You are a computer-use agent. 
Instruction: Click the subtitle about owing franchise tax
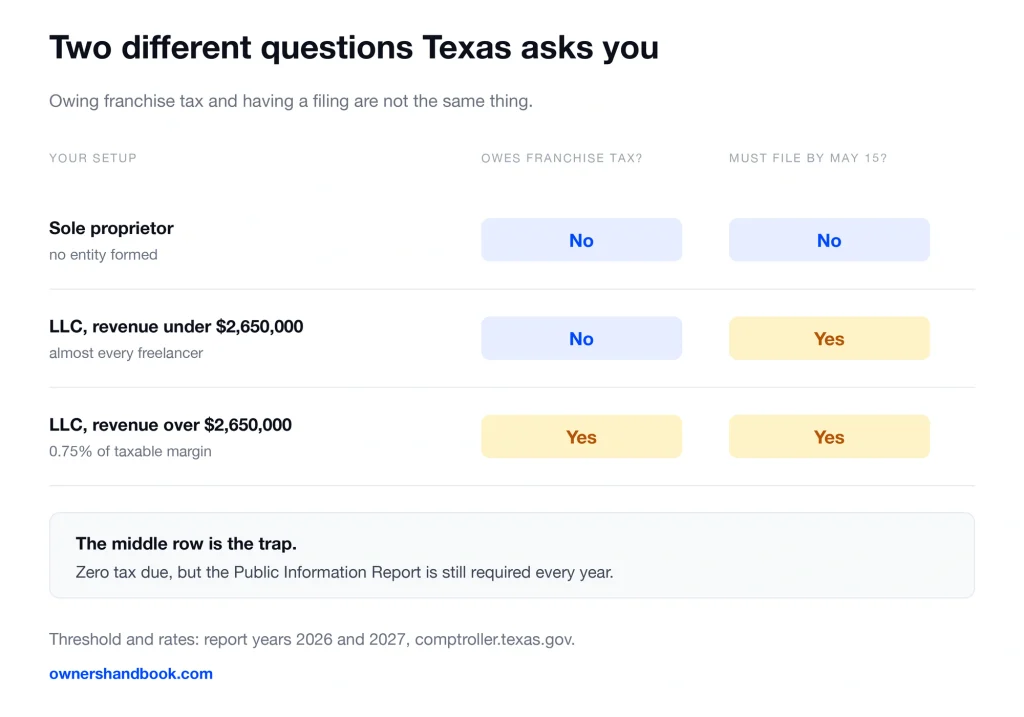[291, 101]
